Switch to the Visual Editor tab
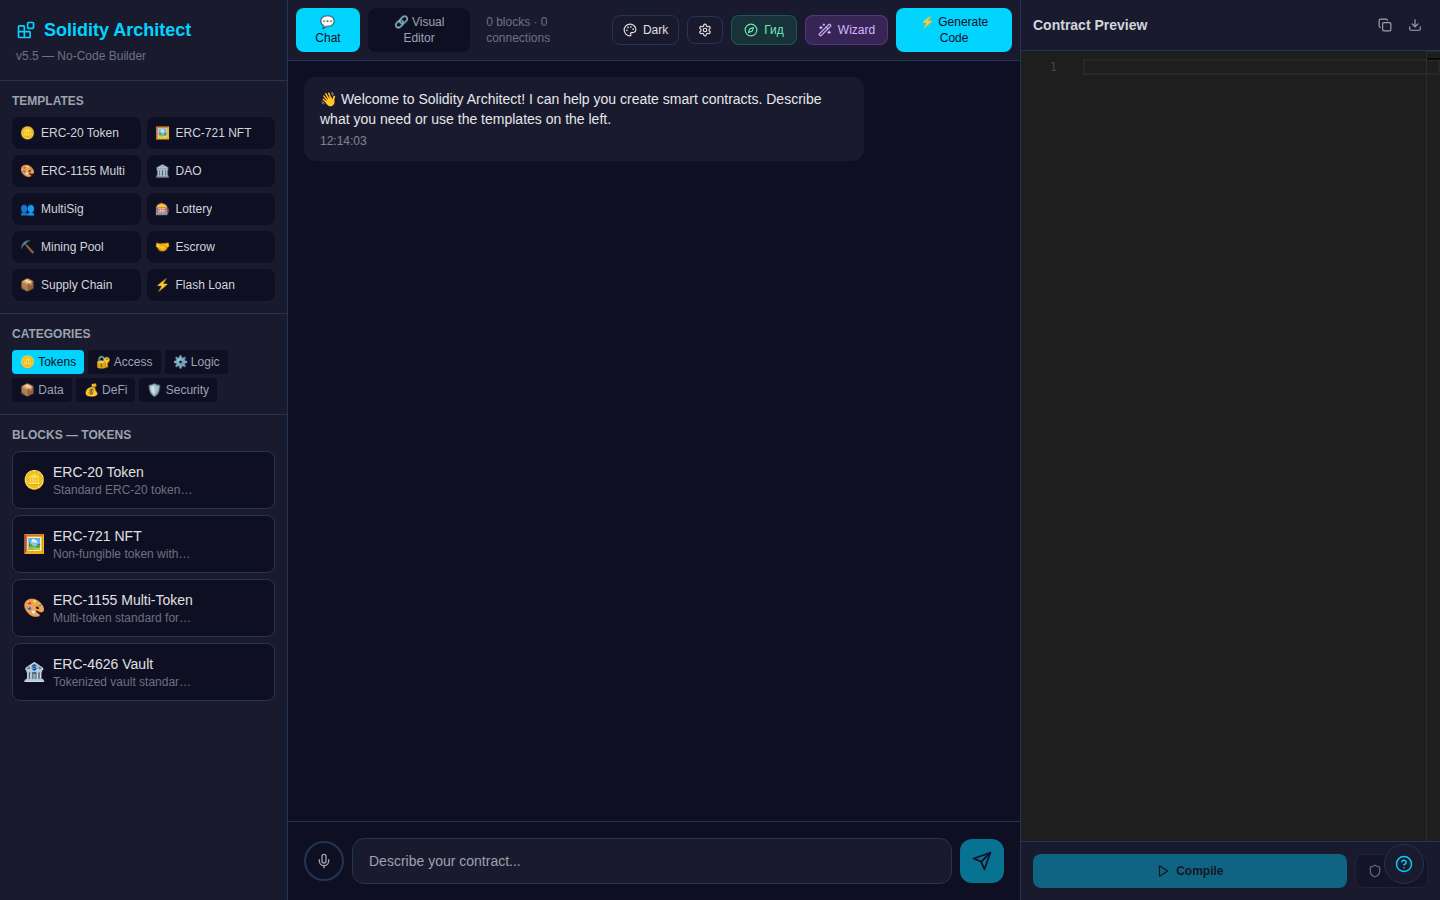This screenshot has width=1440, height=900. (x=419, y=30)
